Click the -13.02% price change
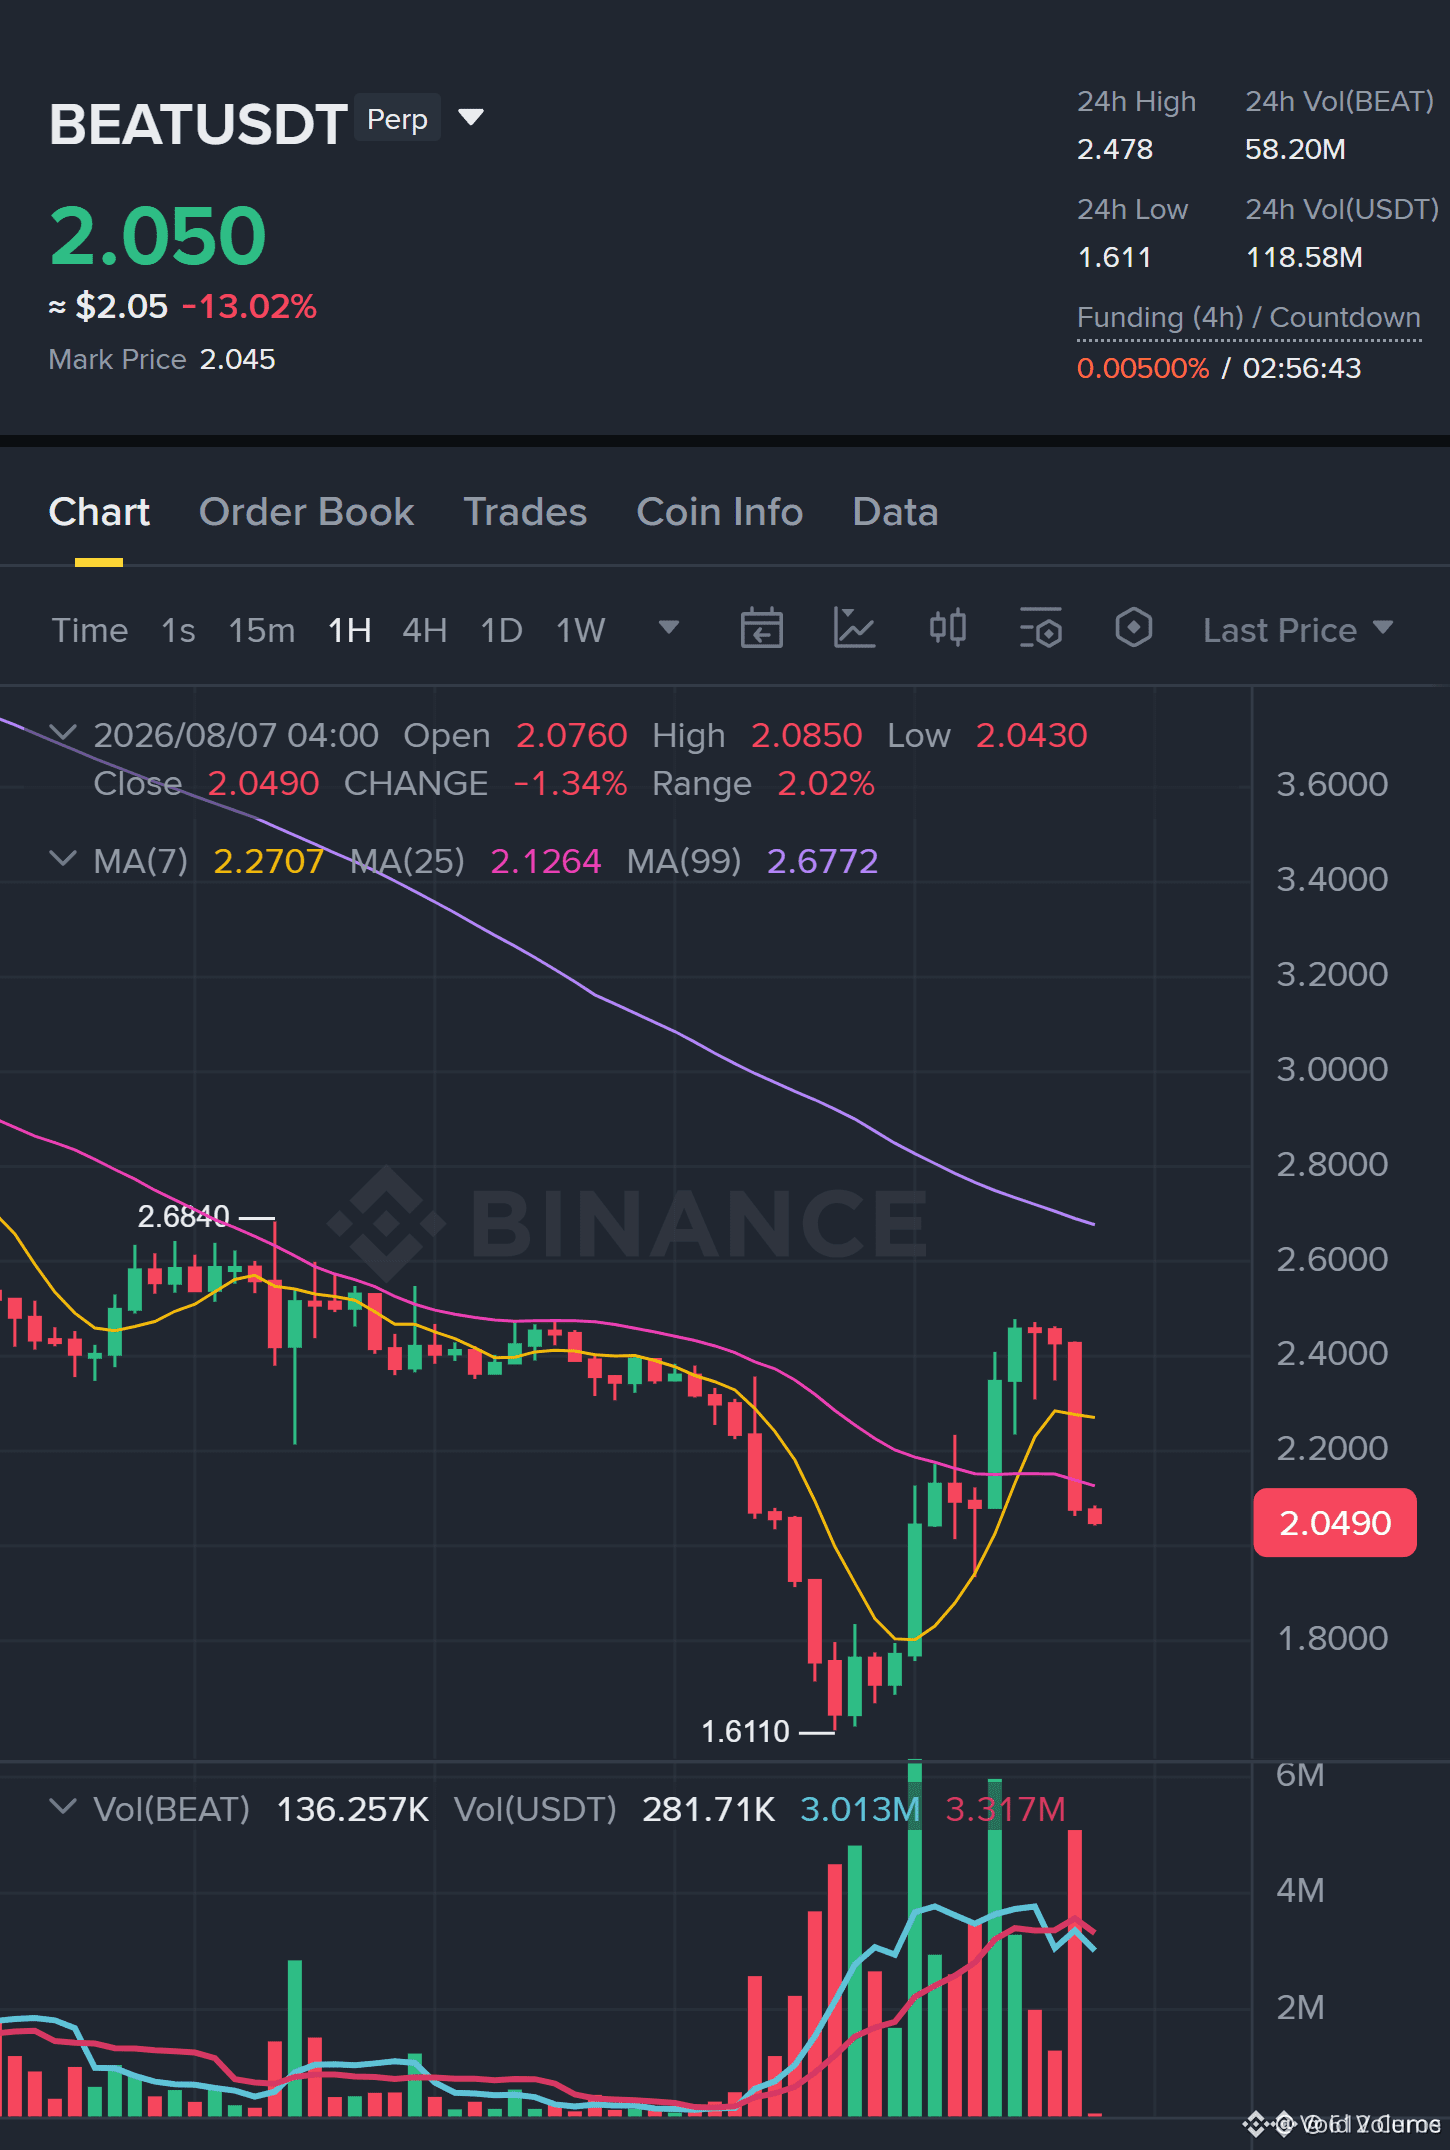1450x2150 pixels. [250, 306]
